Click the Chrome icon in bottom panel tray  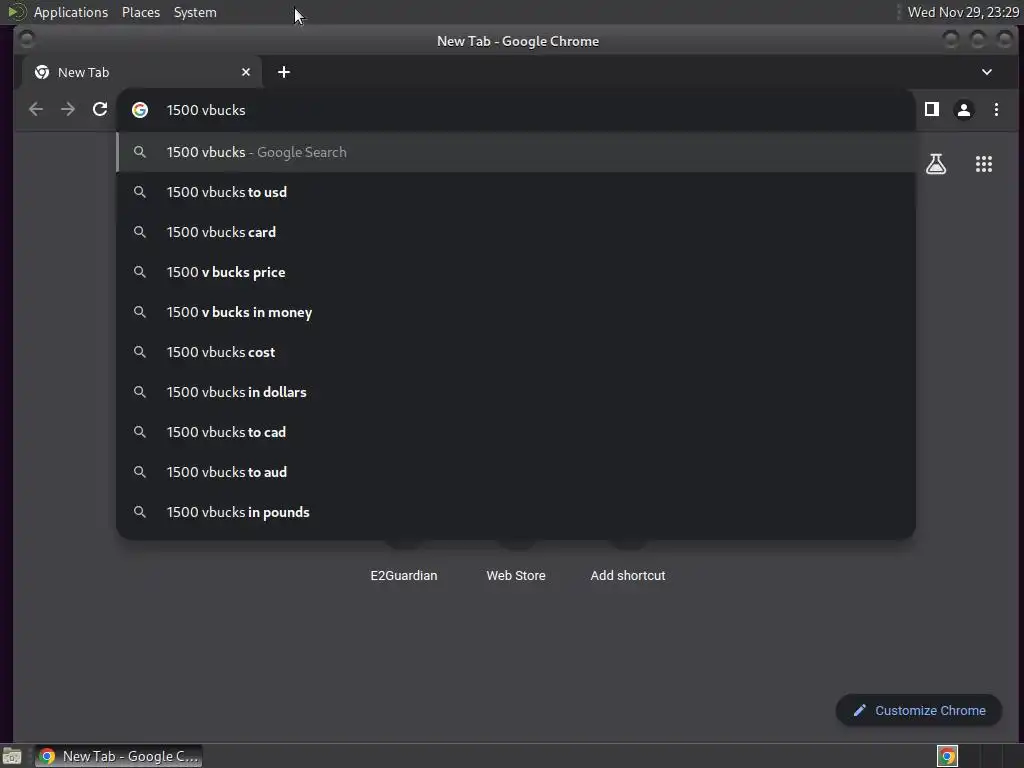[947, 756]
